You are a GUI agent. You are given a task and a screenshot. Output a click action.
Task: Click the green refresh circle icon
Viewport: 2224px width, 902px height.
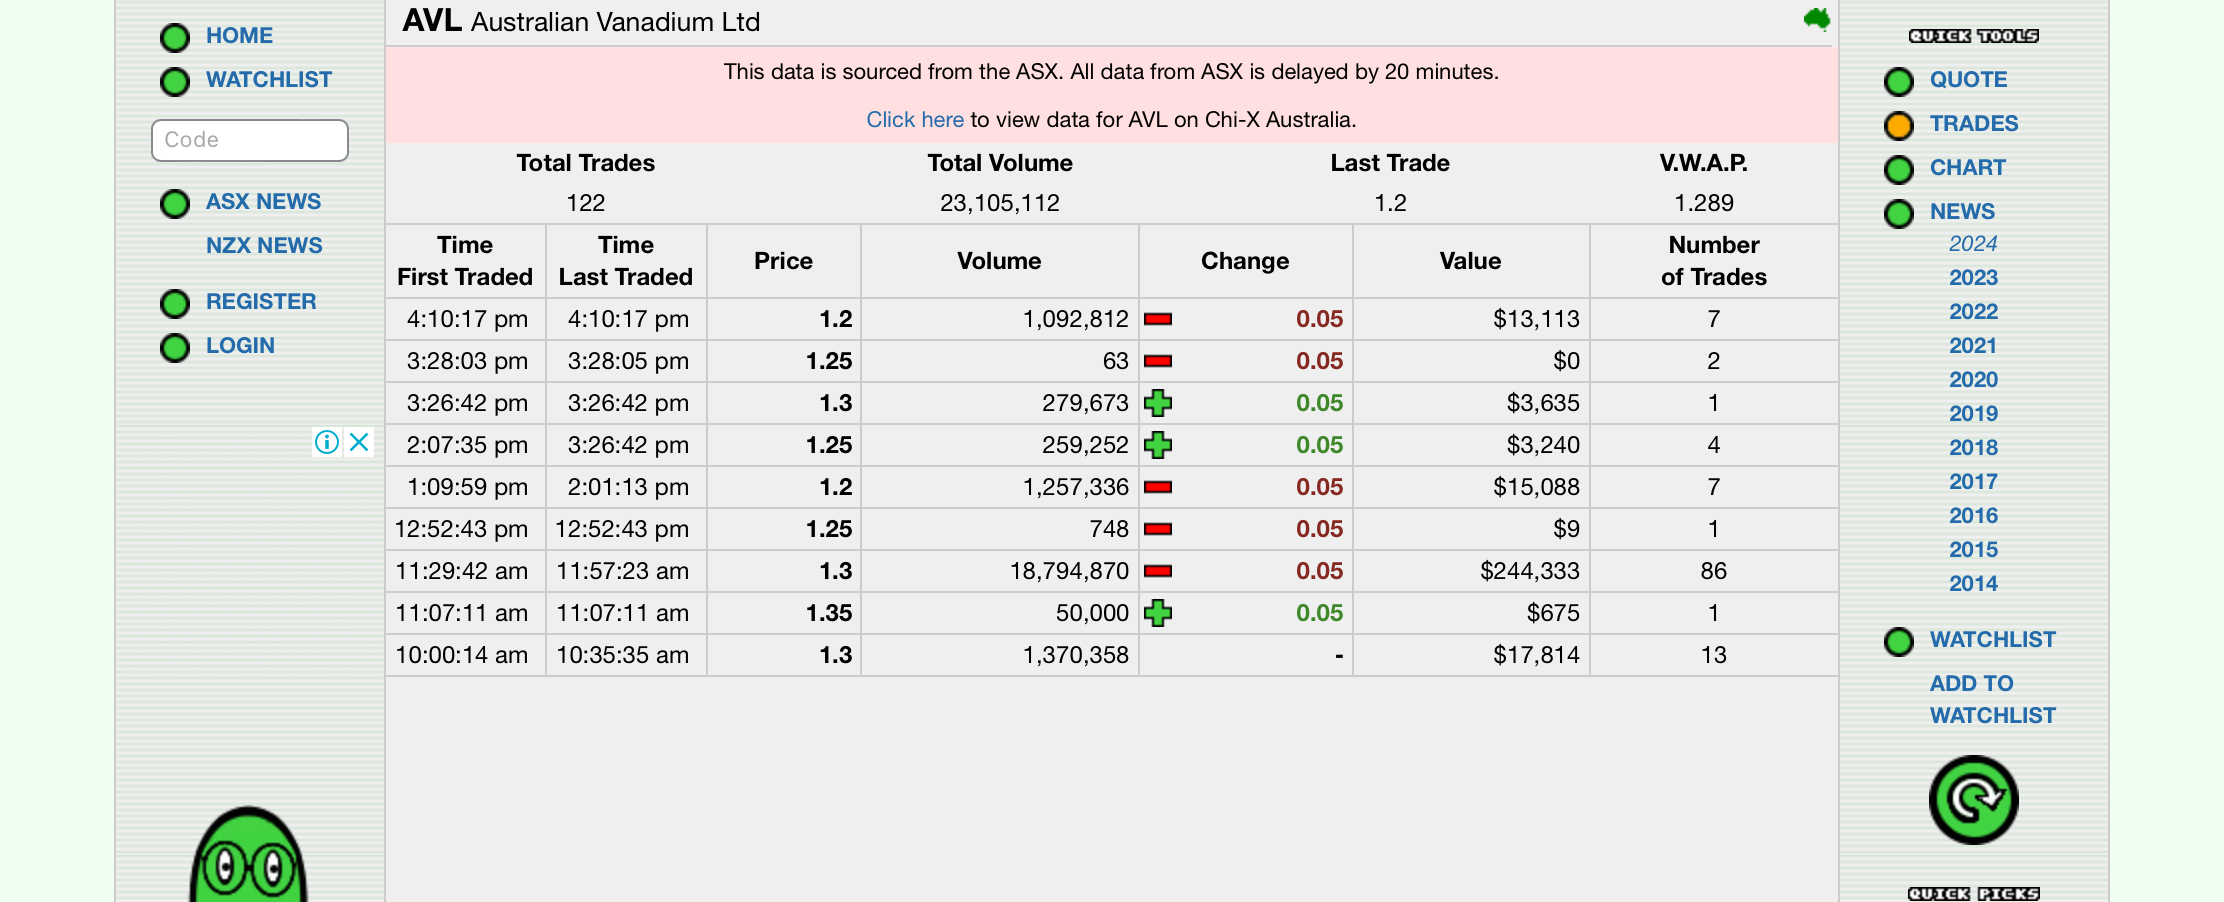[1973, 800]
